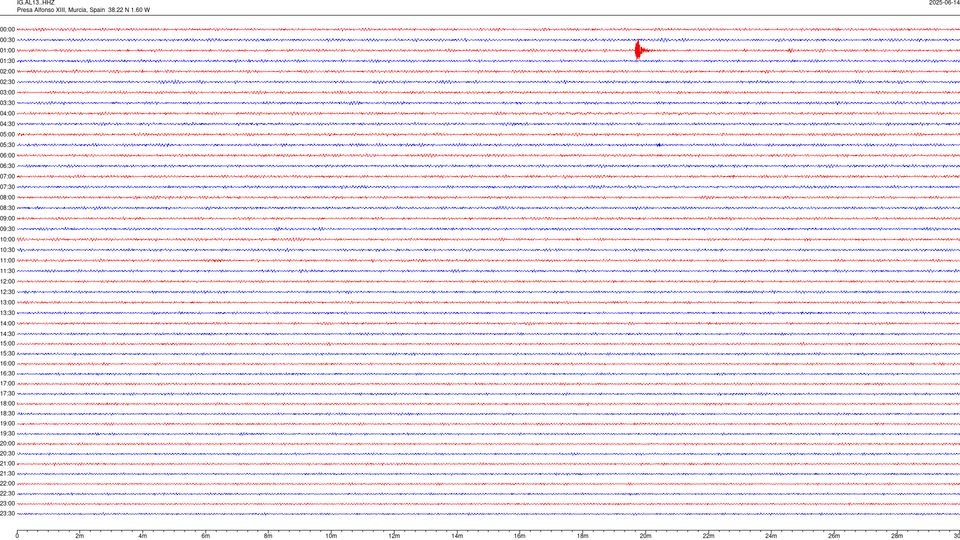960x540 pixels.
Task: Click the 28m tick label on the minute axis
Action: click(897, 536)
